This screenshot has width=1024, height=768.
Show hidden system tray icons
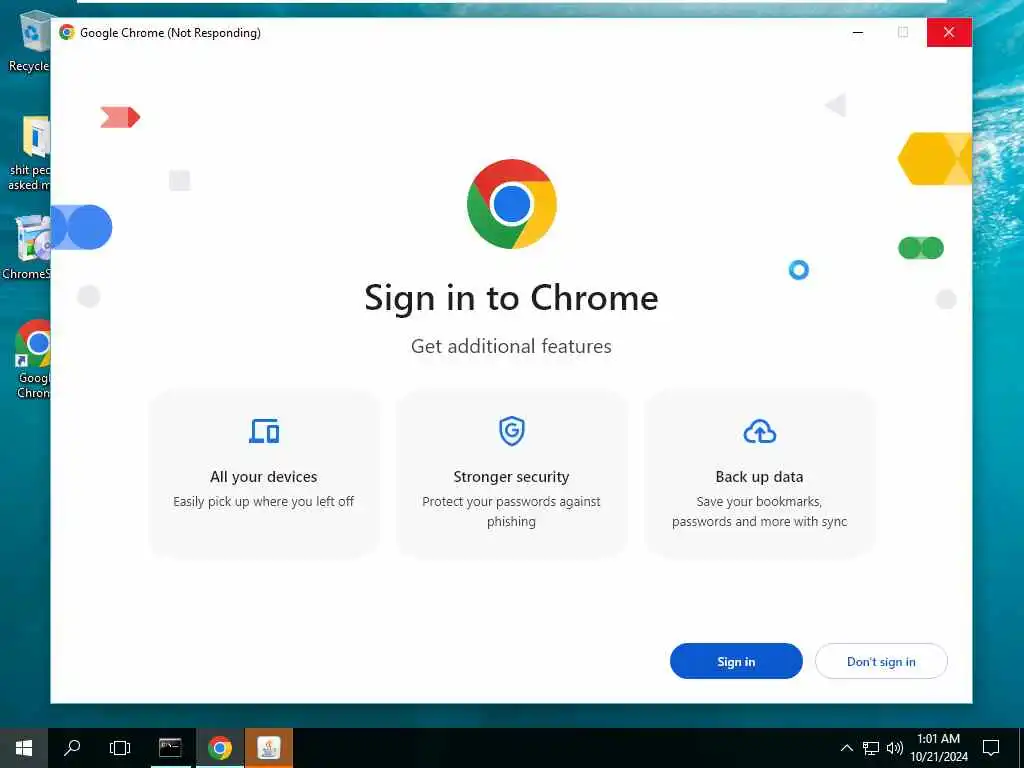[x=846, y=748]
